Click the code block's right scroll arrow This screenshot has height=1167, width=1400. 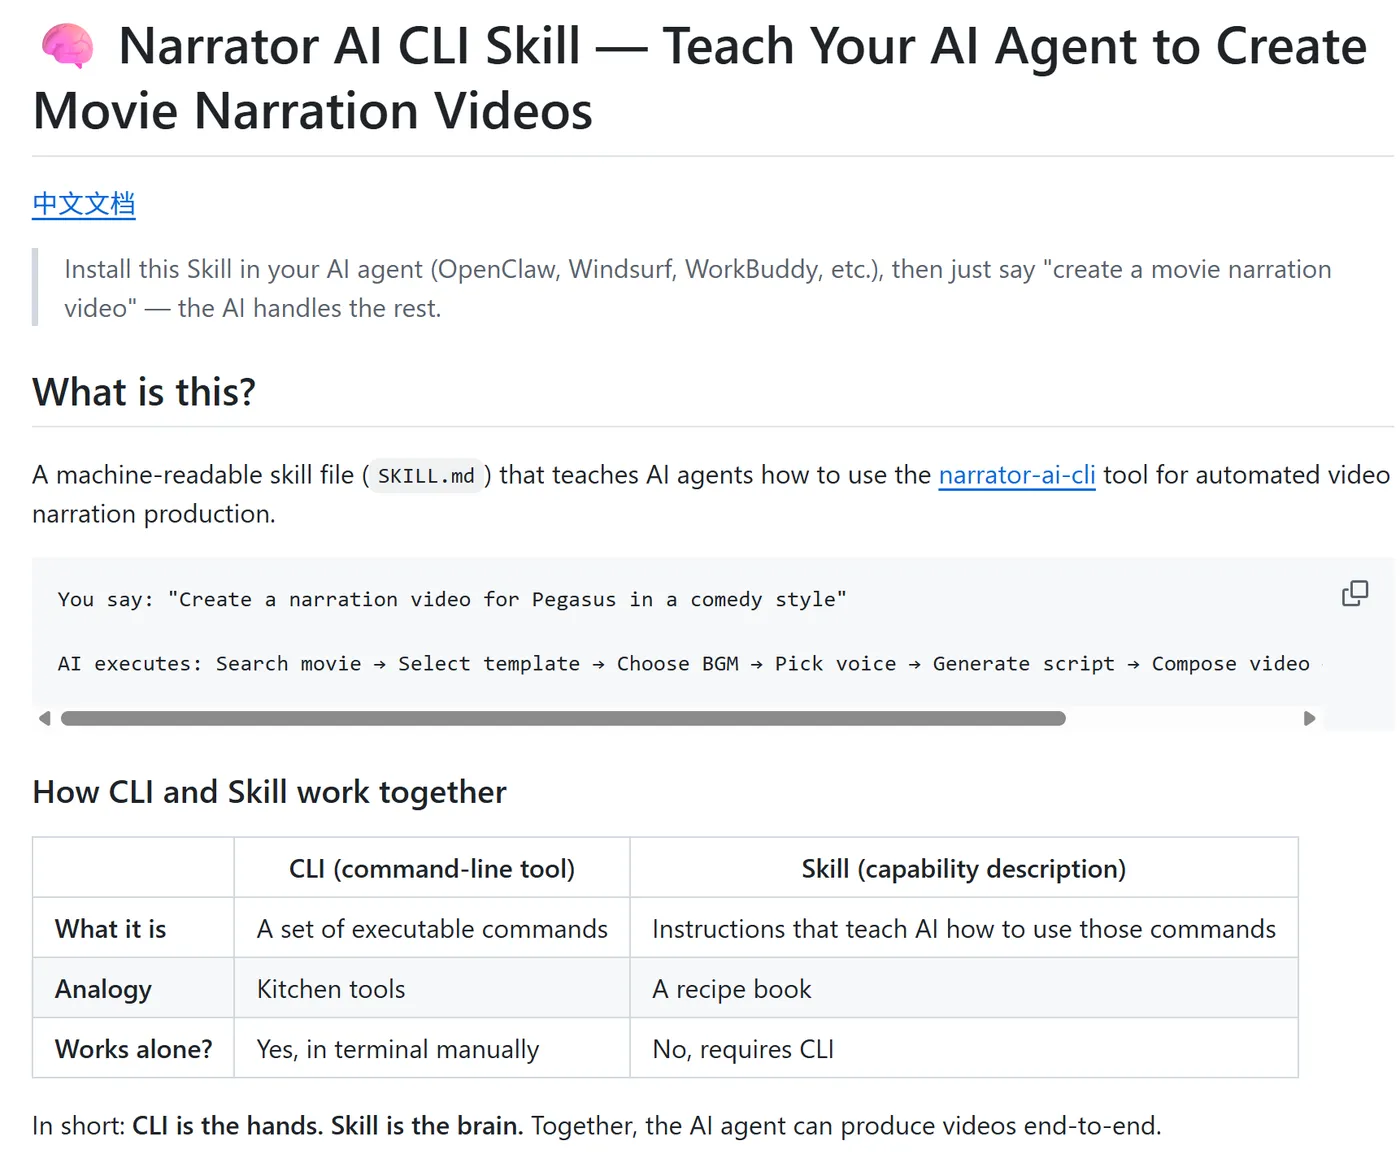1309,718
